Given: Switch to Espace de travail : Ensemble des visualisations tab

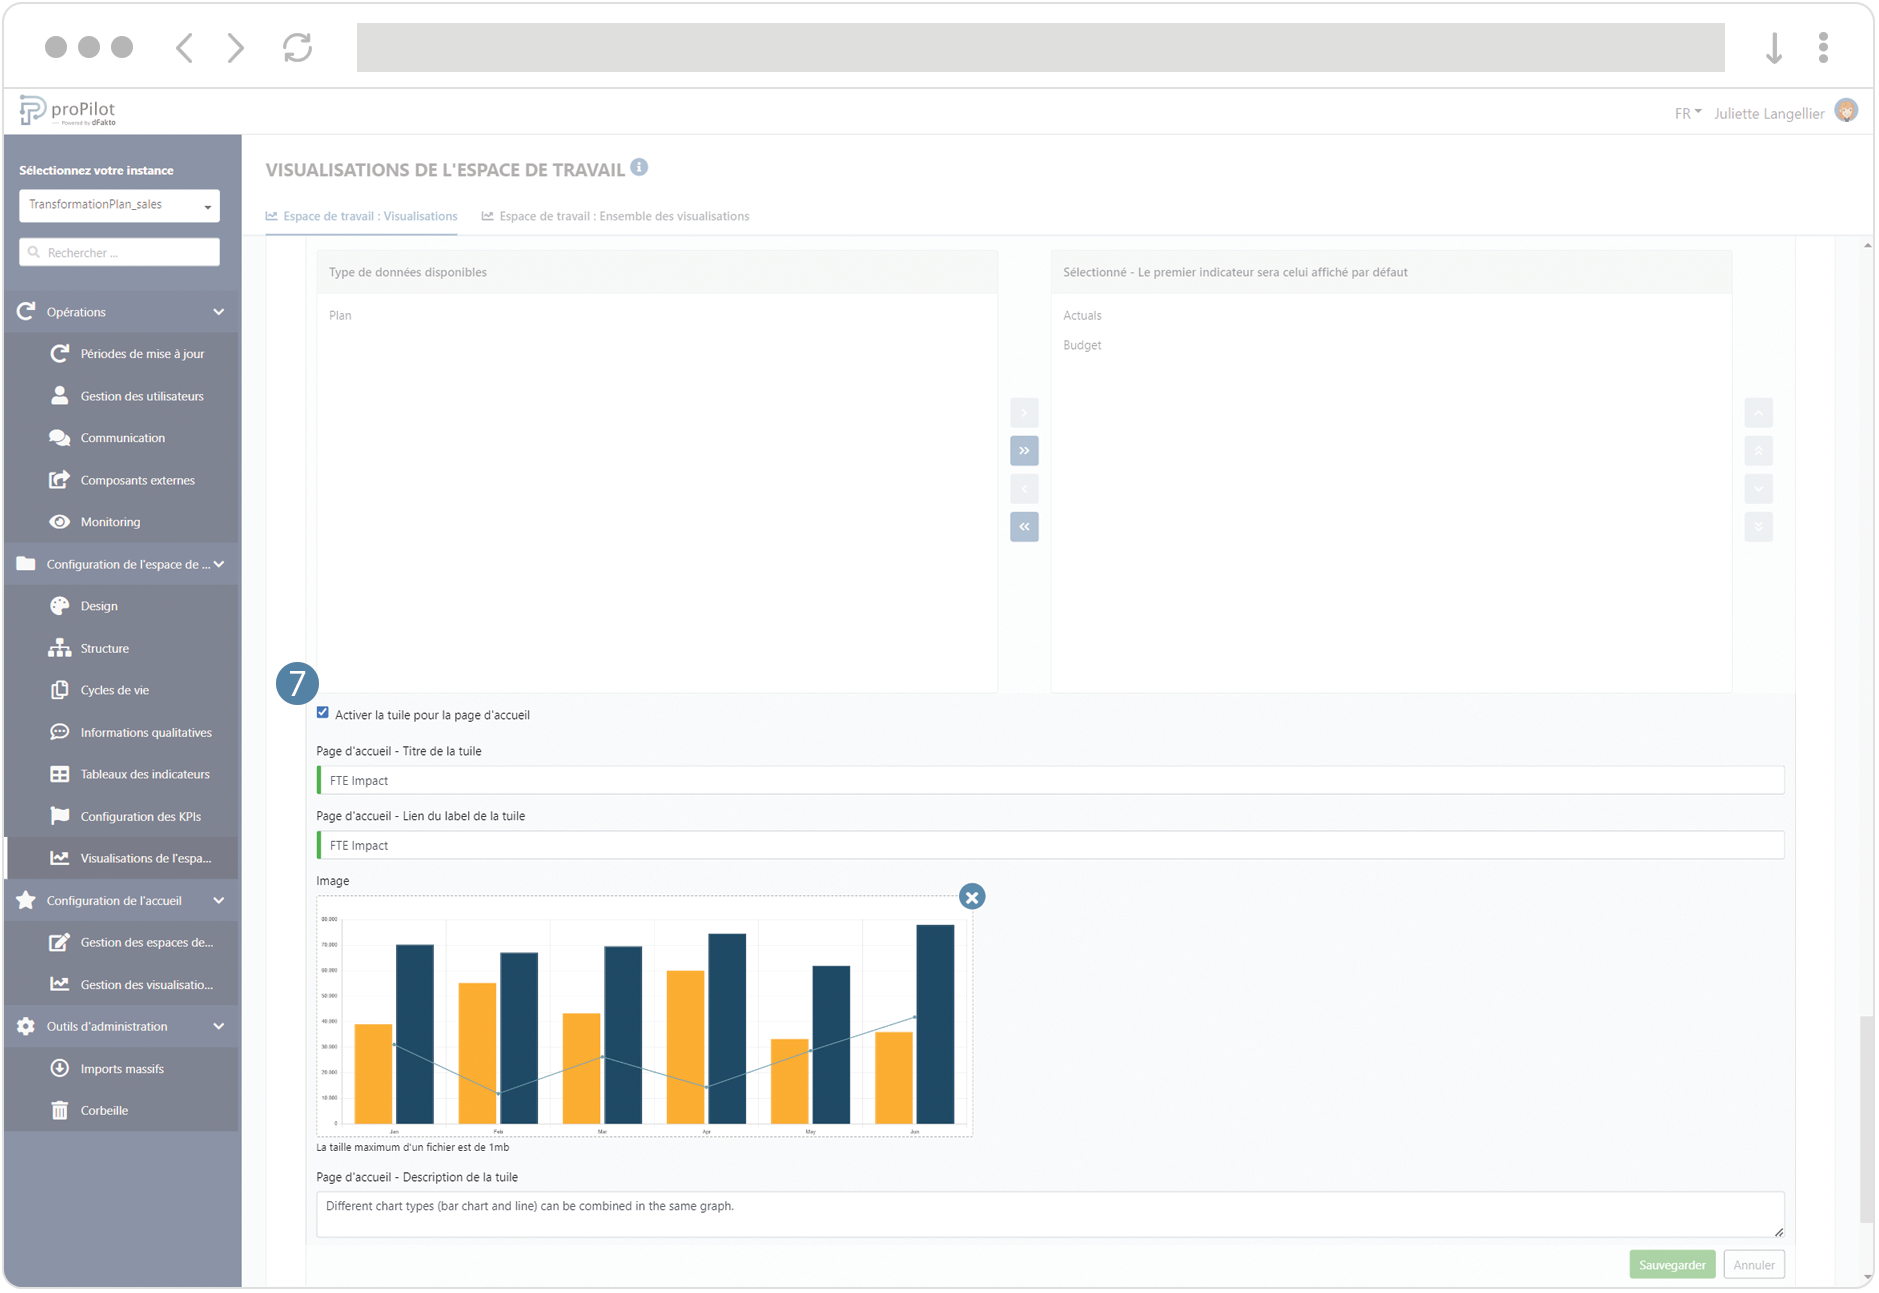Looking at the screenshot, I should [x=615, y=216].
